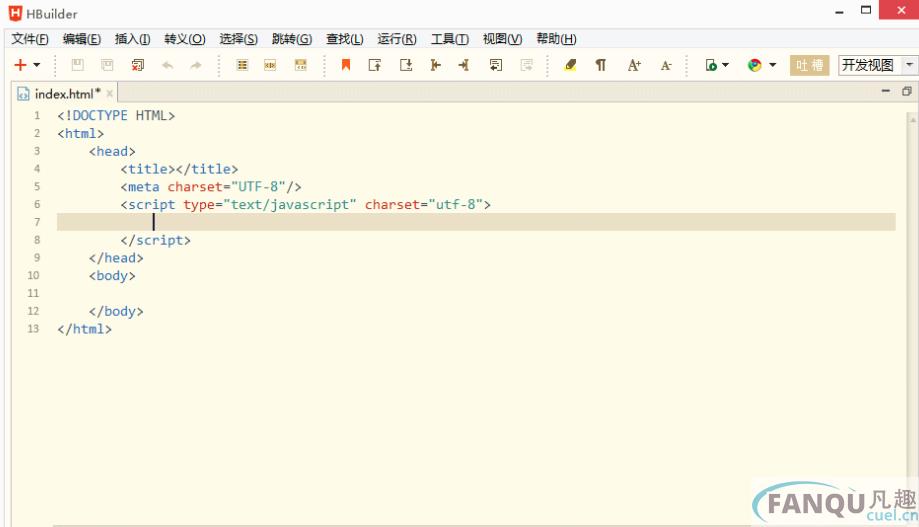Click the green run-in-browser page icon
919x527 pixels.
click(711, 65)
